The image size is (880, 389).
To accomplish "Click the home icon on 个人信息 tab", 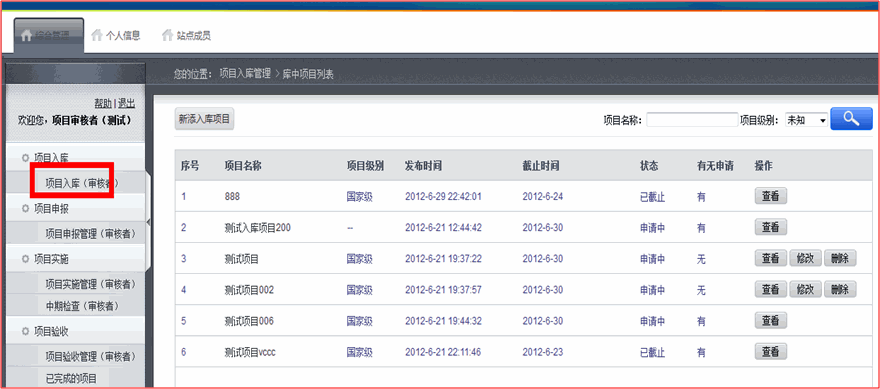I will click(97, 35).
